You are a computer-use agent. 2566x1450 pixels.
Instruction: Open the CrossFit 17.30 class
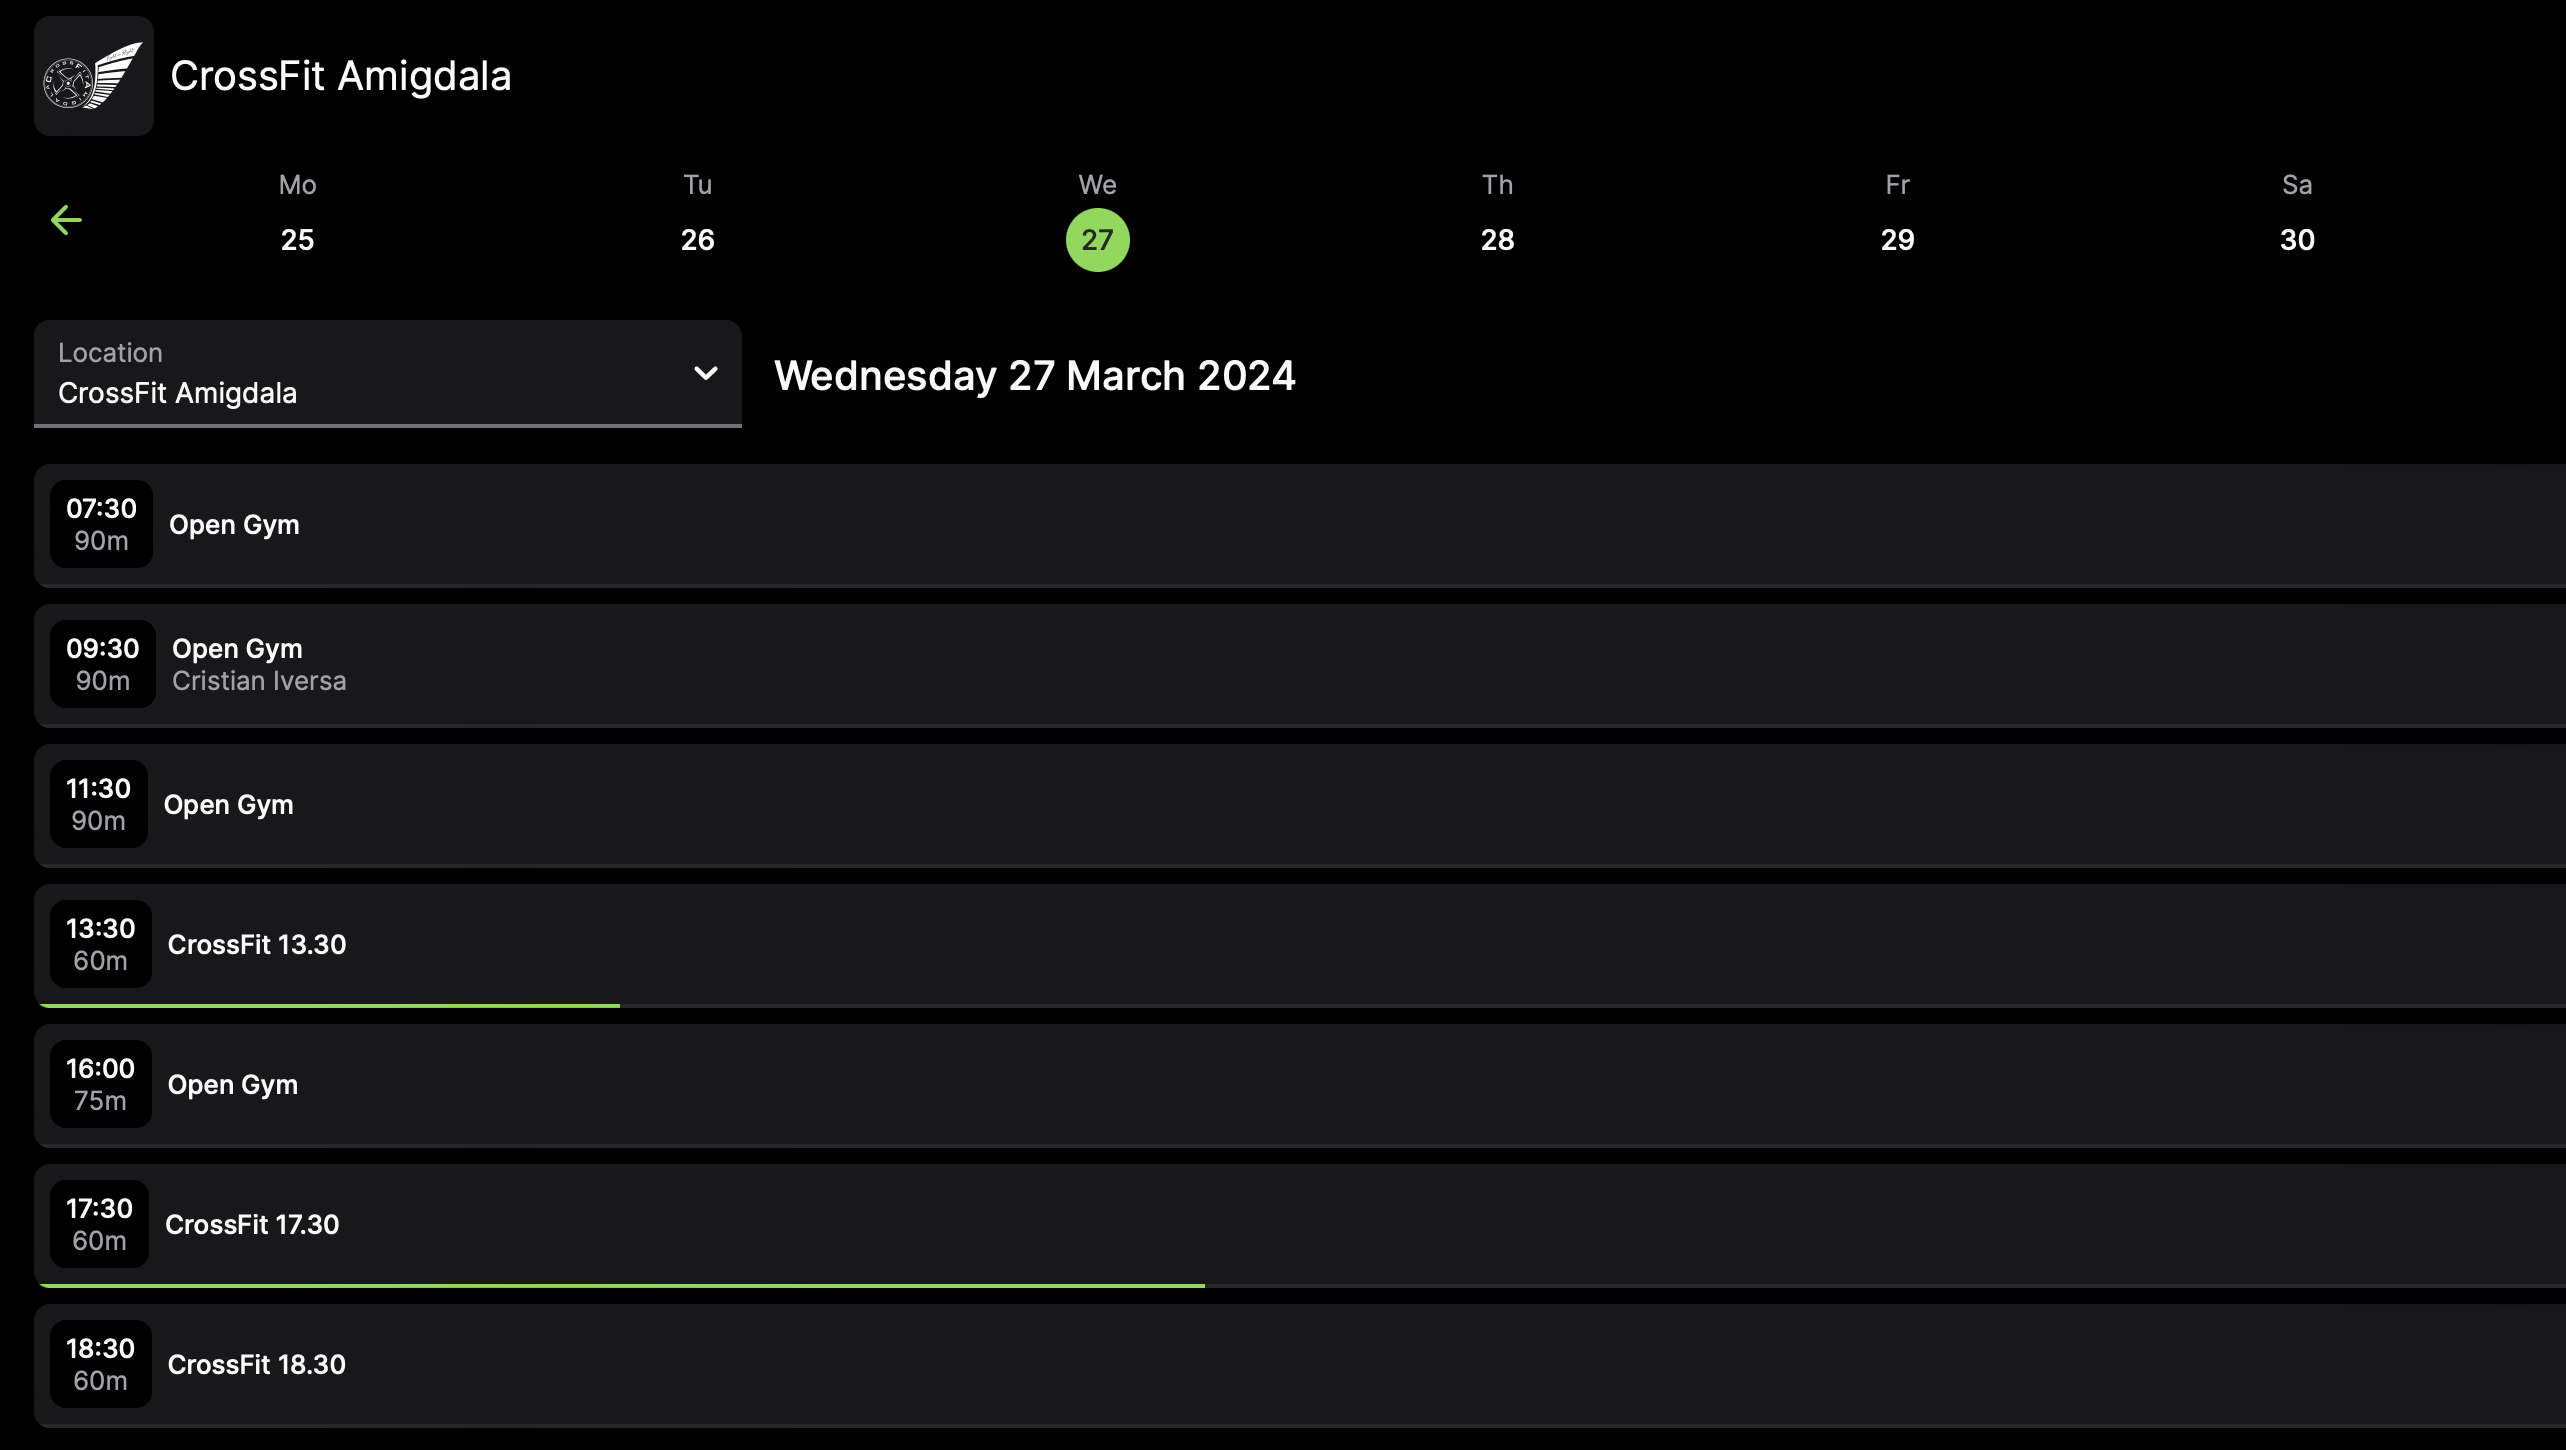point(252,1225)
